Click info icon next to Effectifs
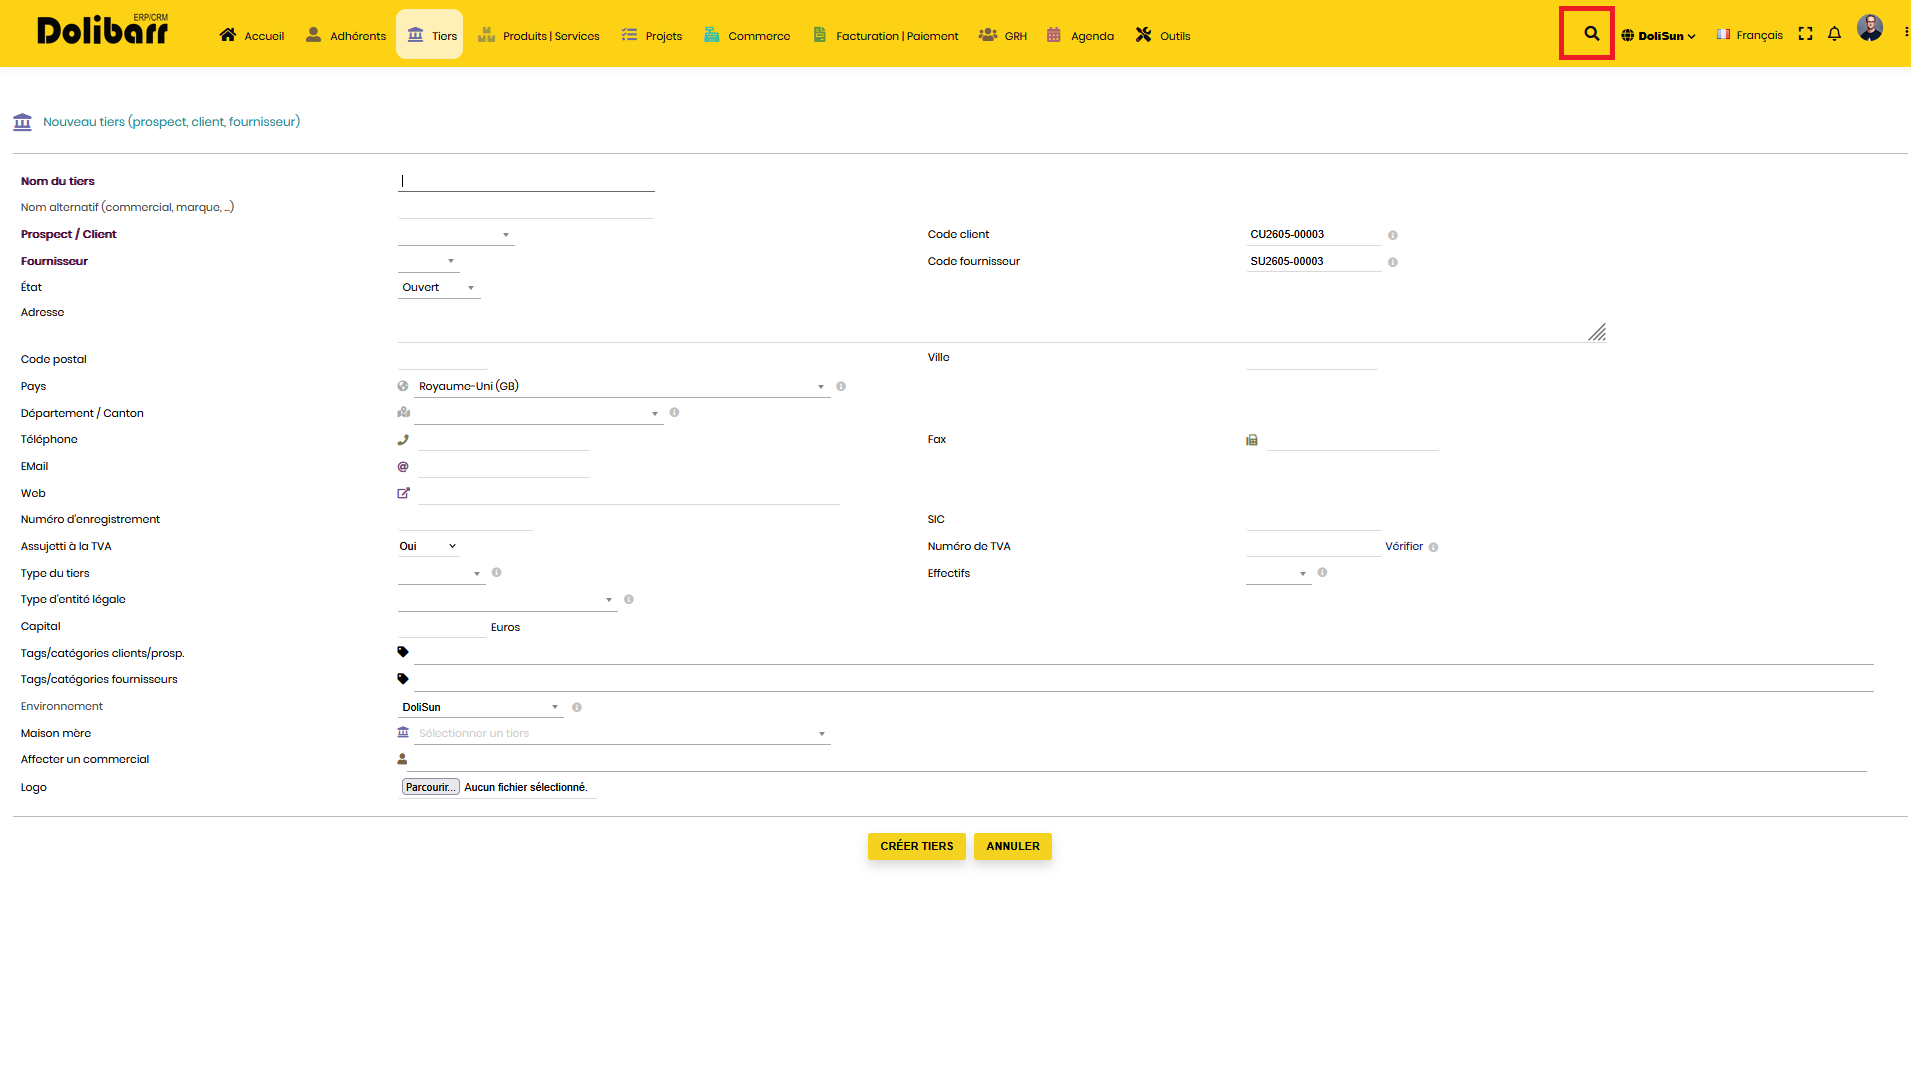This screenshot has height=1078, width=1911. 1322,573
